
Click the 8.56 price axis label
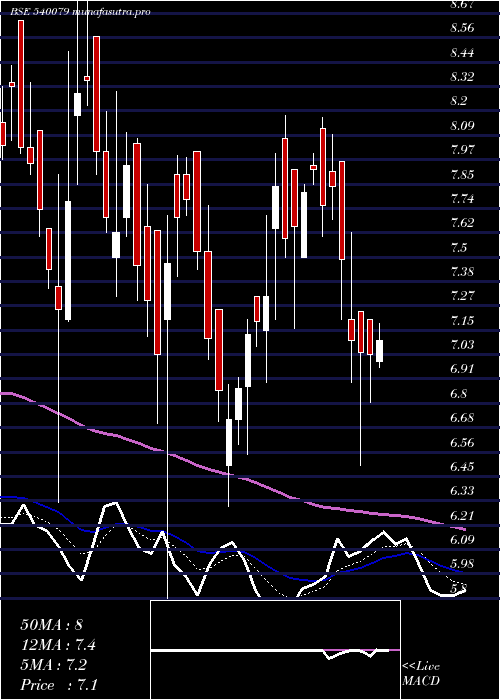pos(462,28)
